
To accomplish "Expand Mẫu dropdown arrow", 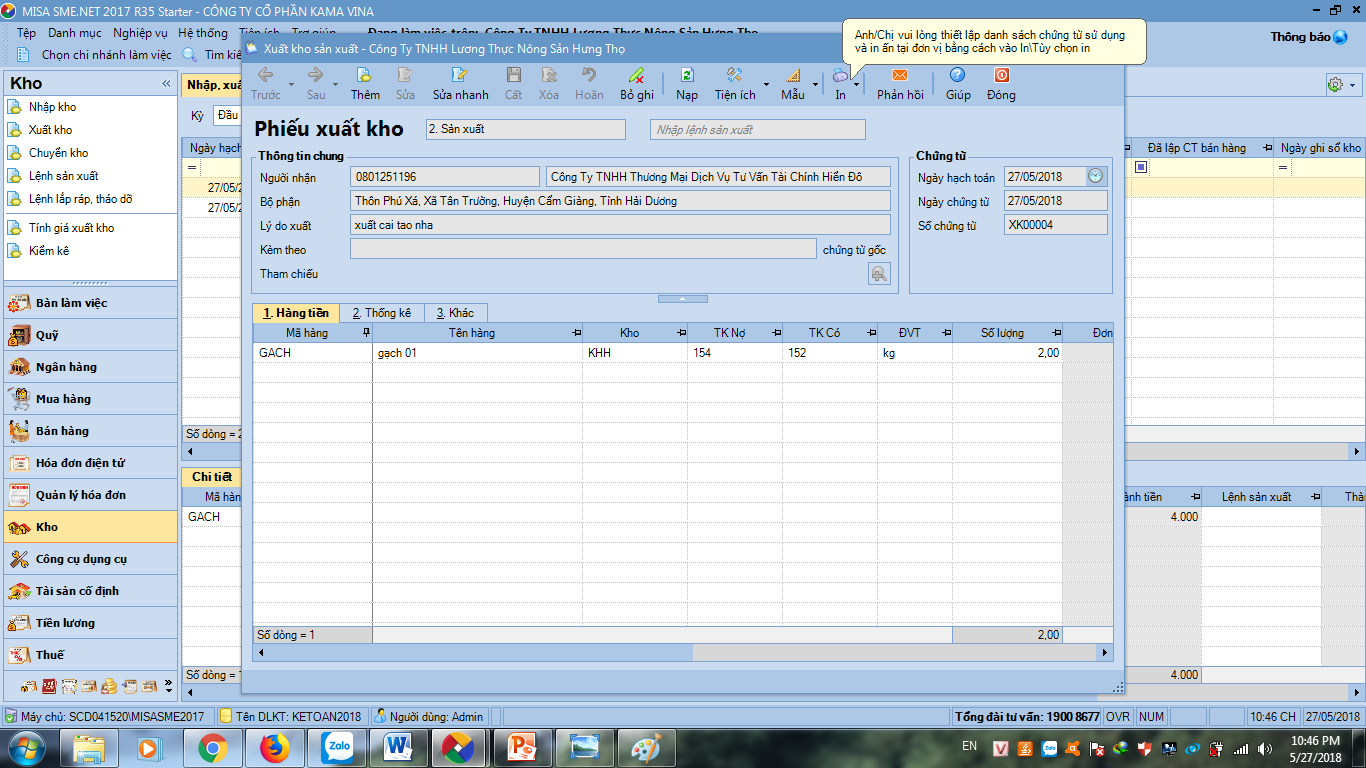I will 815,84.
